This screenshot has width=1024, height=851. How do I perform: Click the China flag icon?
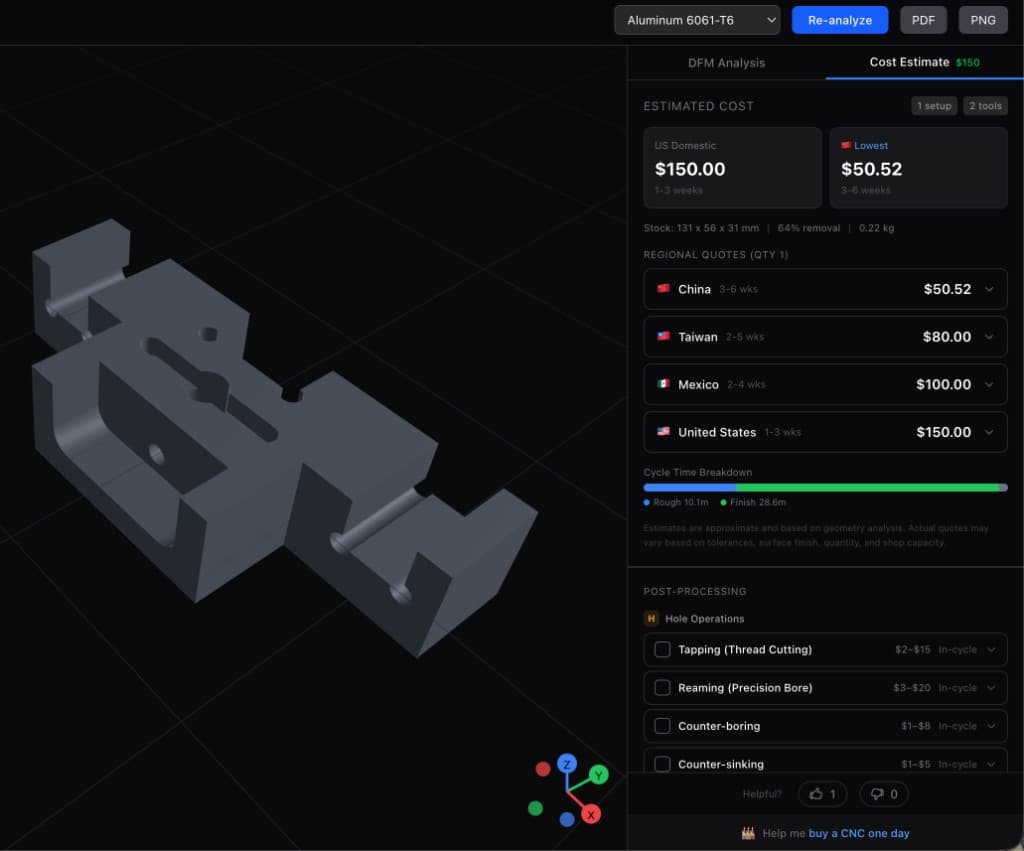pos(662,289)
